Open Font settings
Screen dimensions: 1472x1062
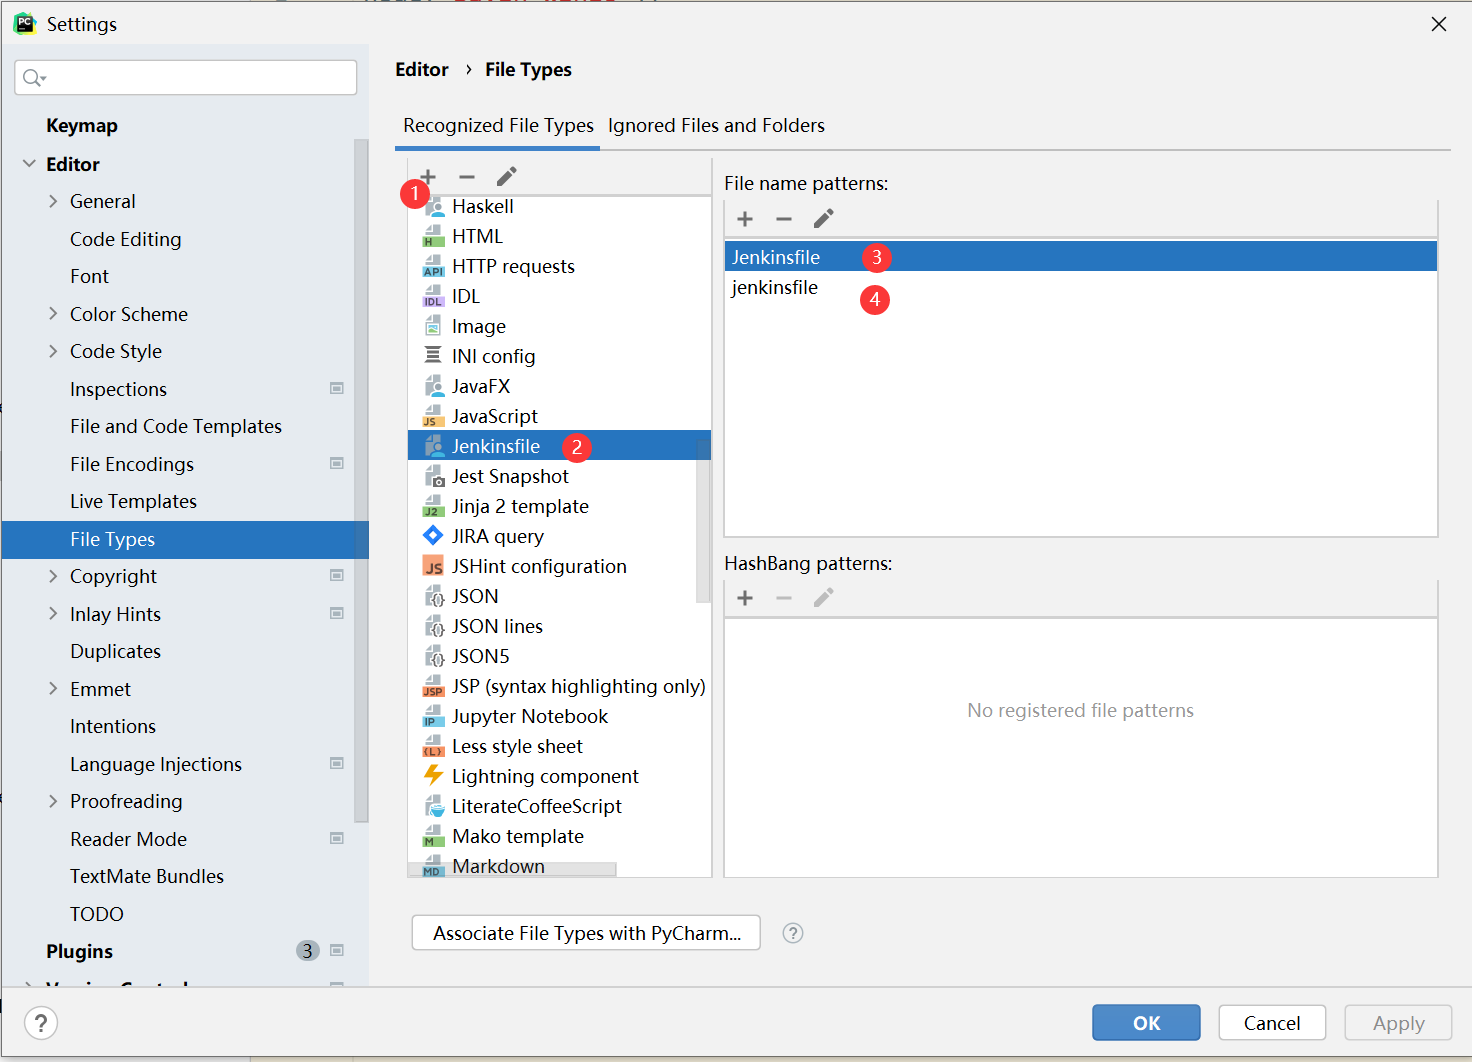(89, 276)
